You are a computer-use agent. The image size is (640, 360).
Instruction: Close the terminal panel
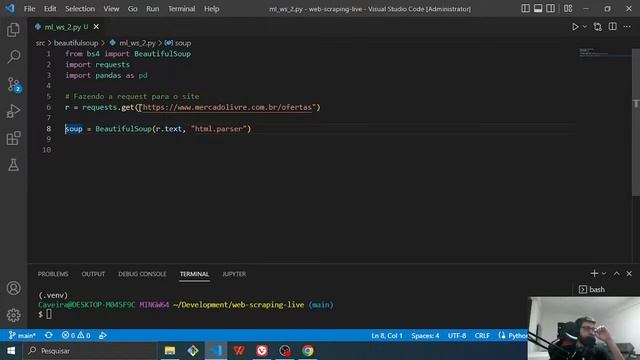click(x=629, y=273)
